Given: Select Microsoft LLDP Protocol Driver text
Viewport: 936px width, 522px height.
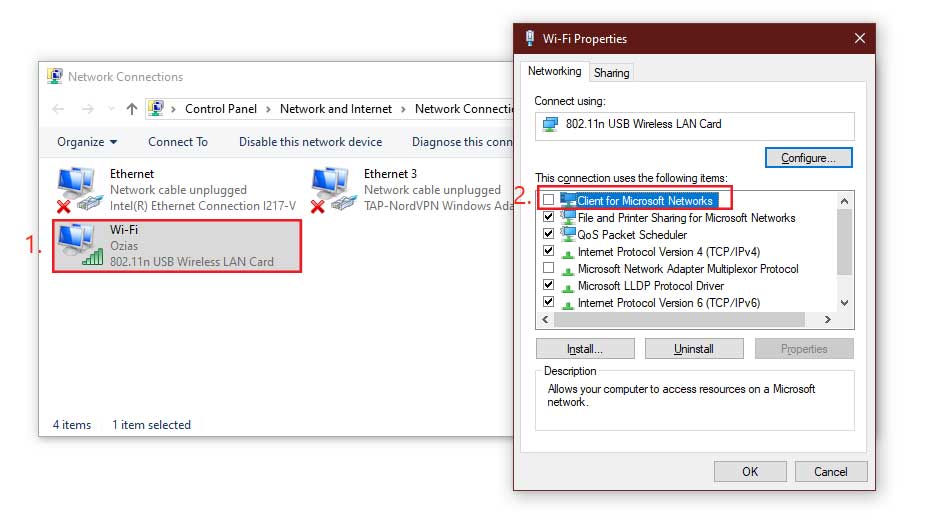Looking at the screenshot, I should pyautogui.click(x=651, y=286).
